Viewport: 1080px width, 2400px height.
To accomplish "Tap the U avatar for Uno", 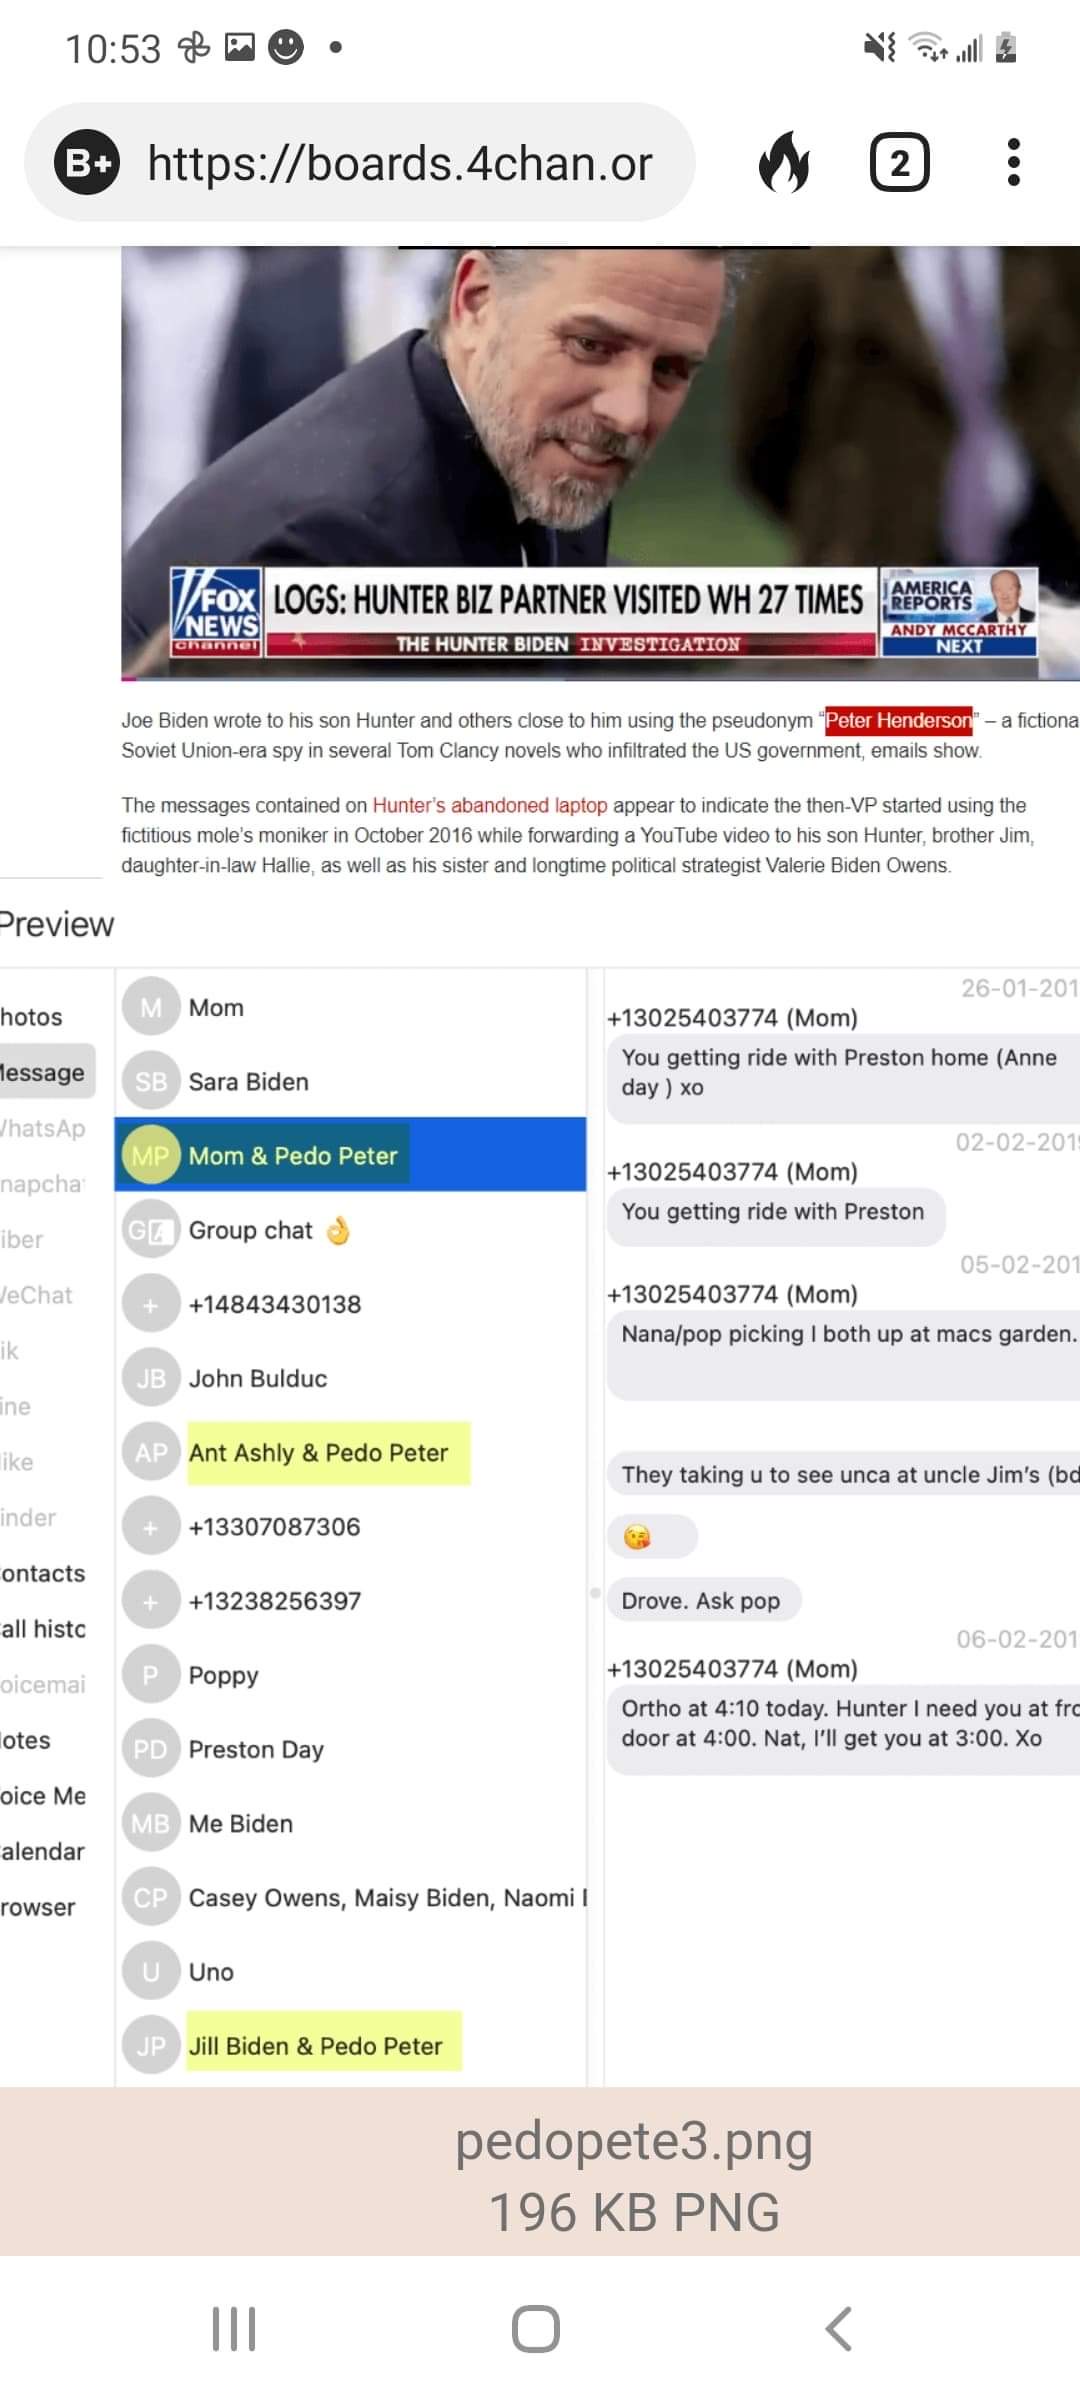I will coord(151,1972).
